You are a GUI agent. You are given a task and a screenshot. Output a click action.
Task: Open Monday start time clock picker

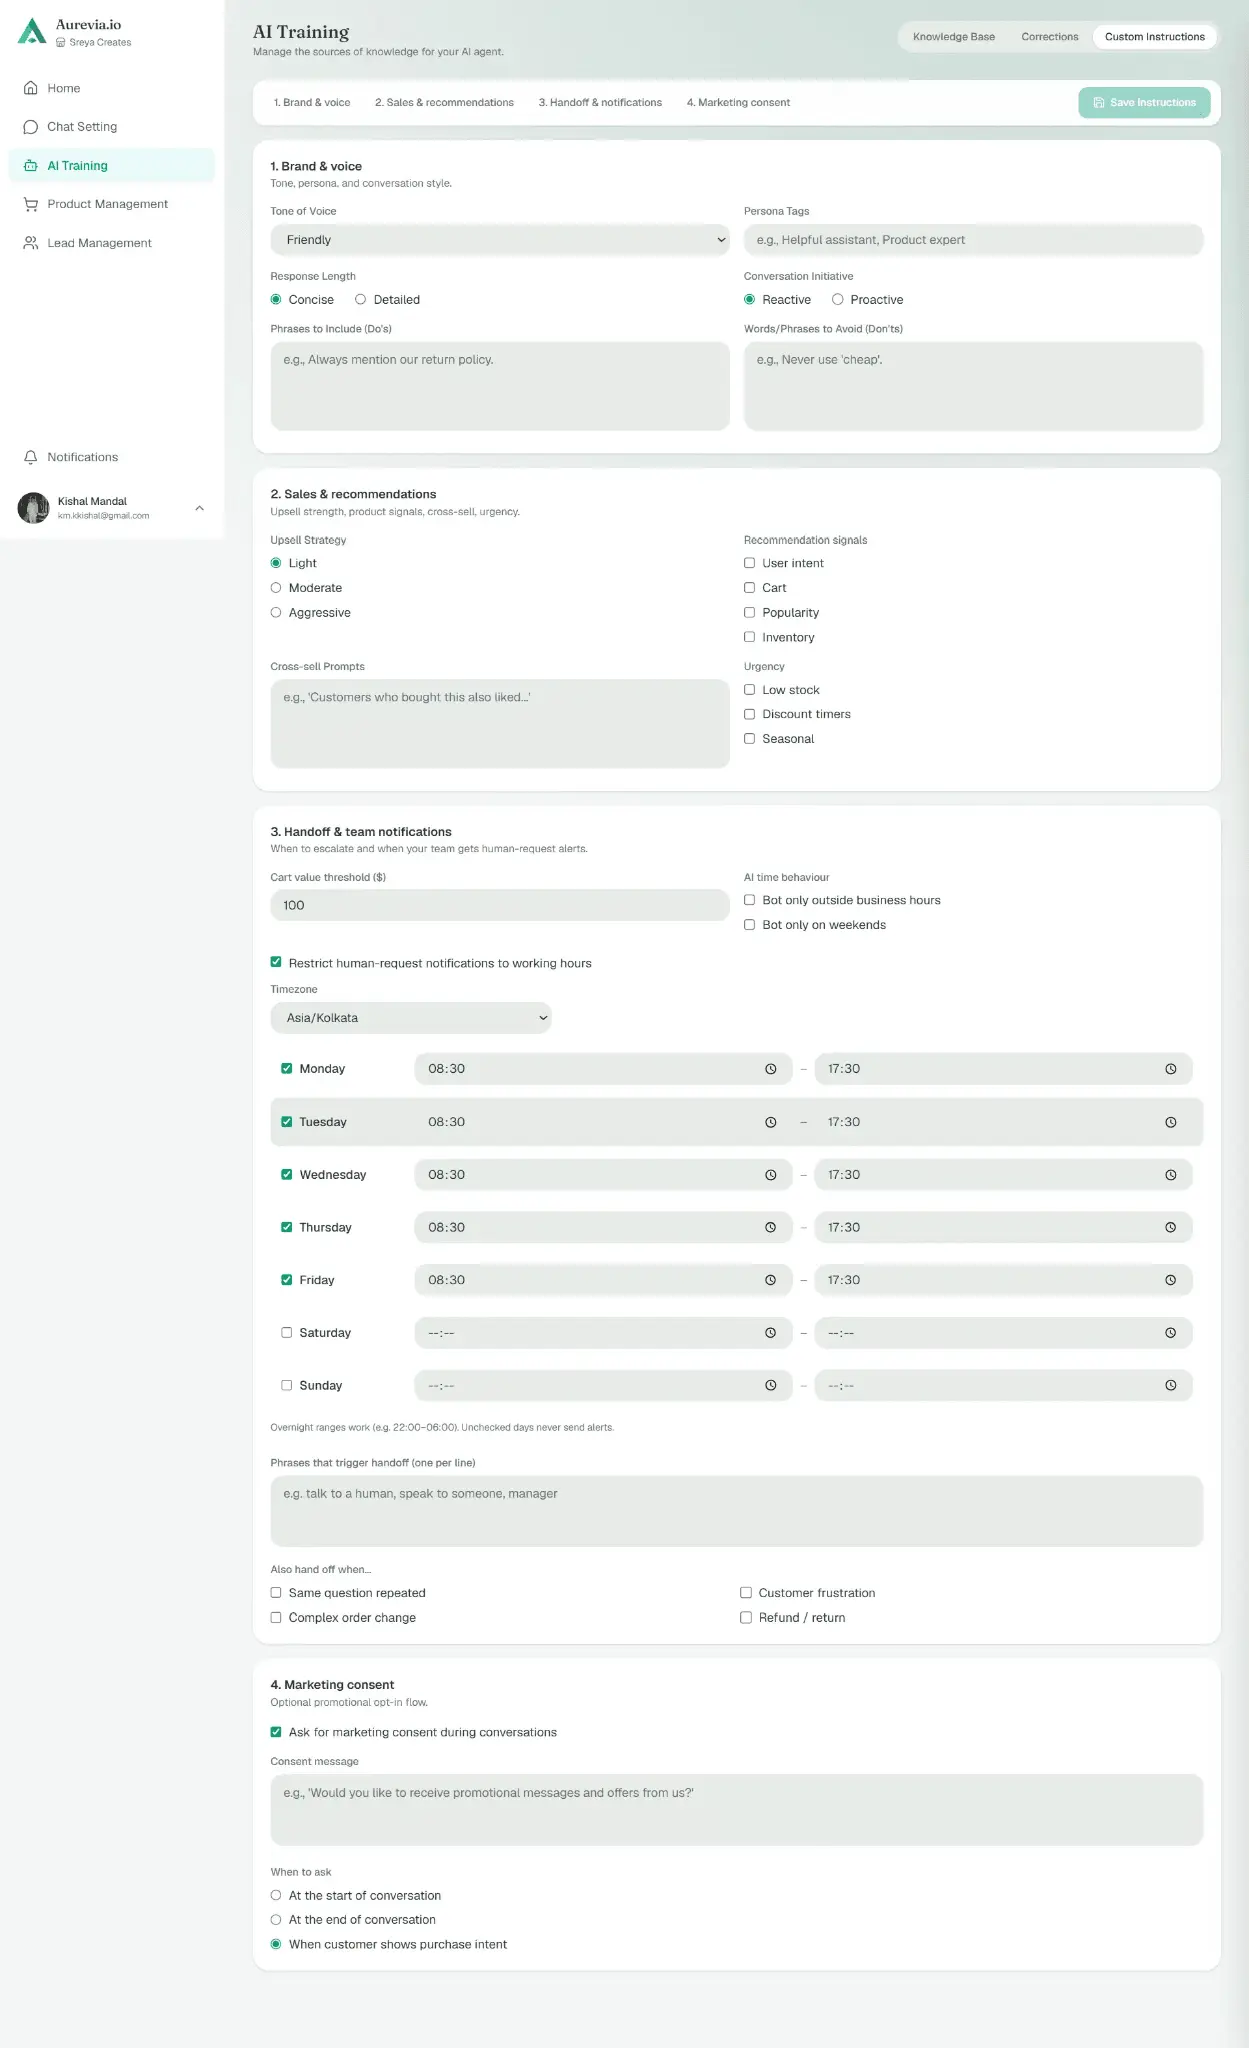click(x=771, y=1069)
